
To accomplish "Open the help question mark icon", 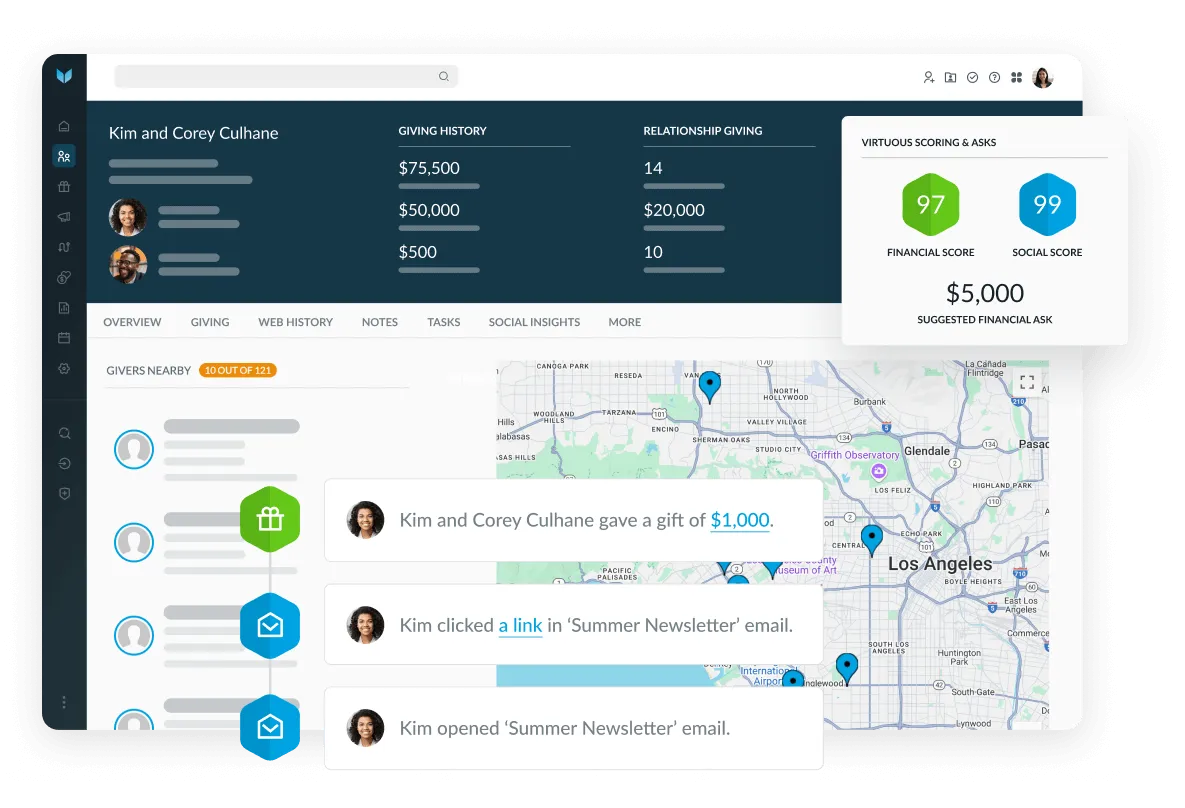I will [x=995, y=77].
